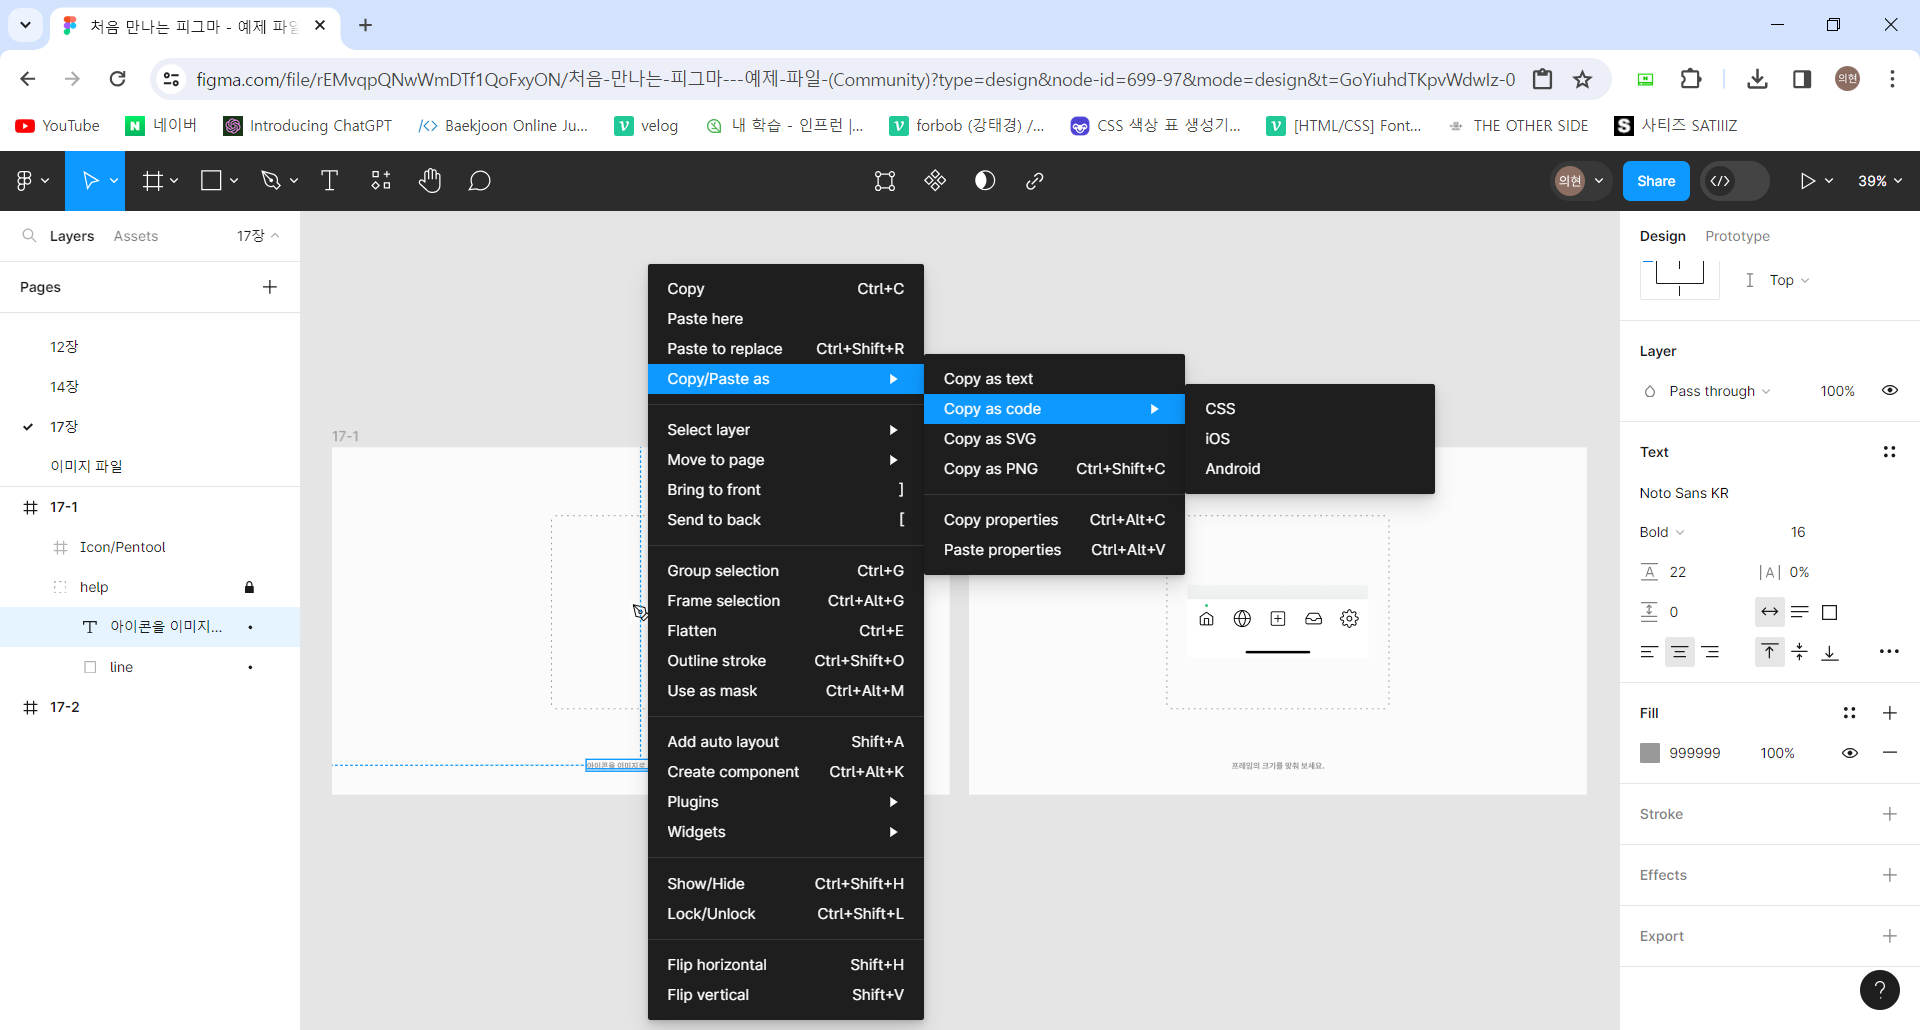1920x1030 pixels.
Task: Select the Hand tool
Action: [430, 181]
